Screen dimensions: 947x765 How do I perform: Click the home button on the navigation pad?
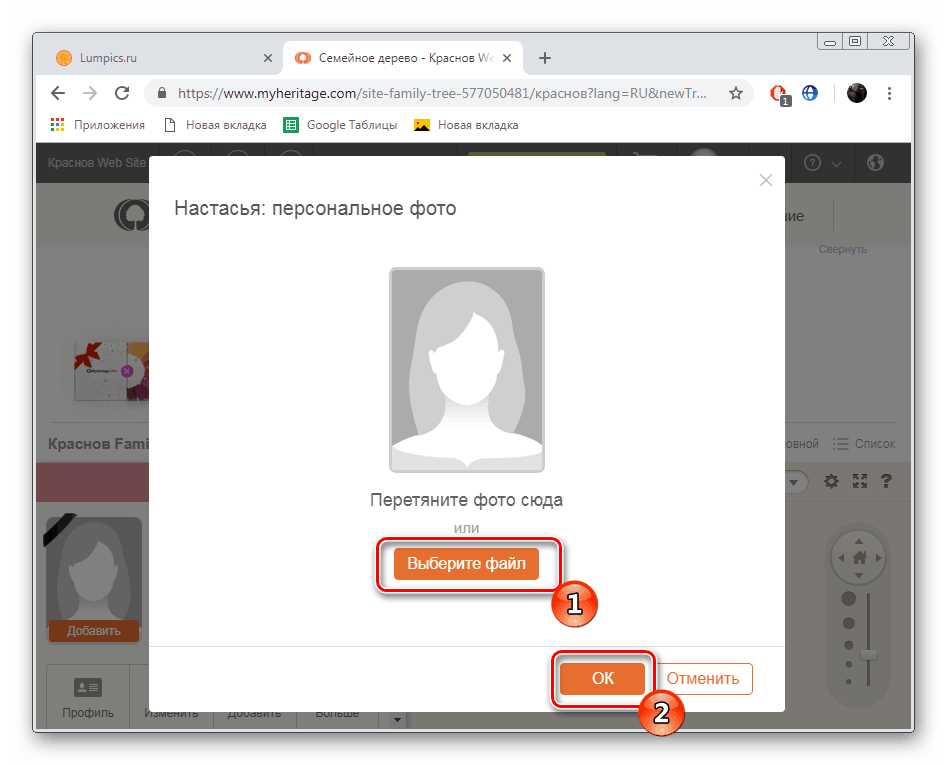pos(858,557)
